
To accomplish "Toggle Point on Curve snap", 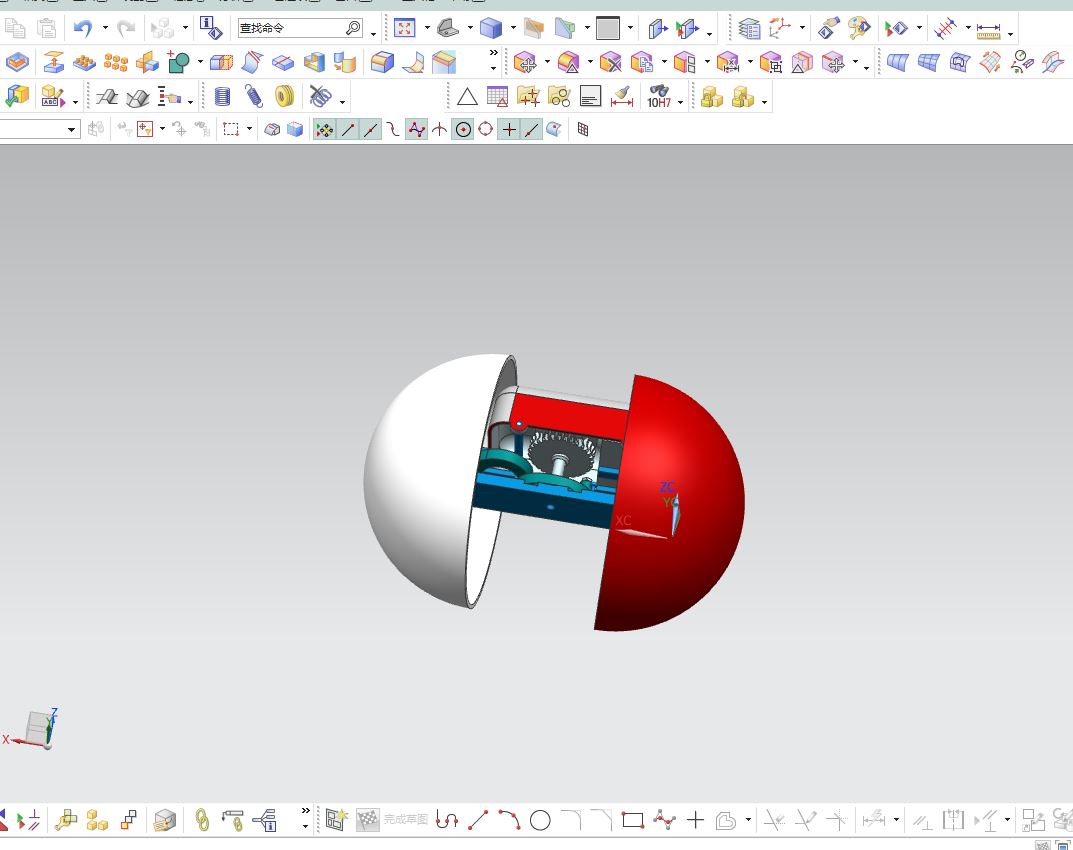I will (x=531, y=129).
